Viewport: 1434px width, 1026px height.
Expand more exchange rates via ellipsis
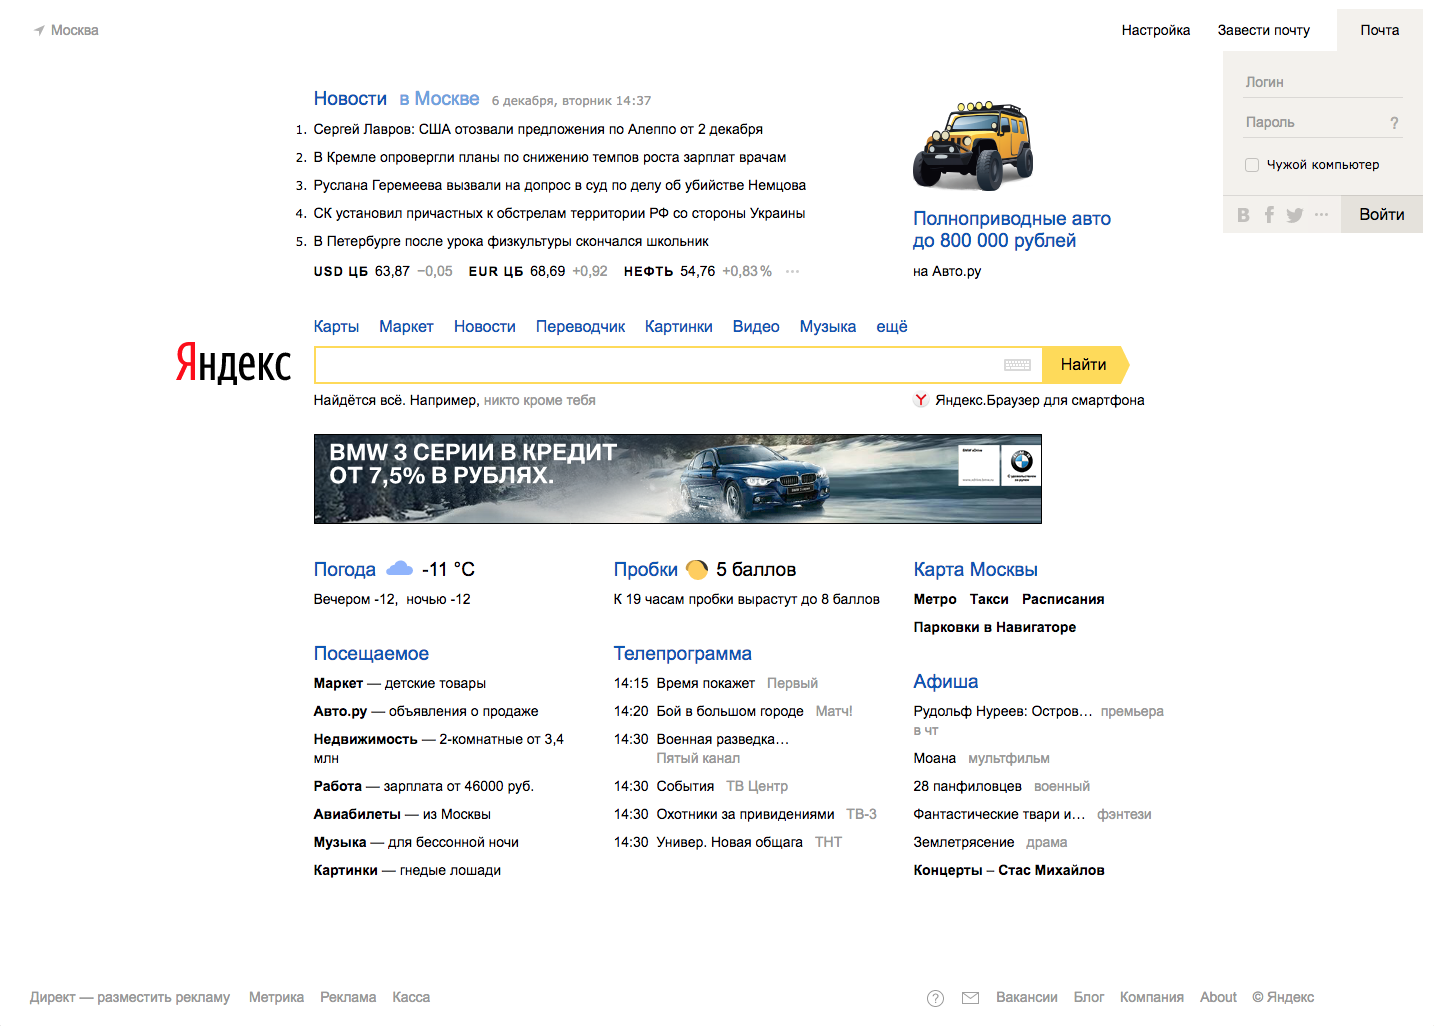pyautogui.click(x=792, y=272)
